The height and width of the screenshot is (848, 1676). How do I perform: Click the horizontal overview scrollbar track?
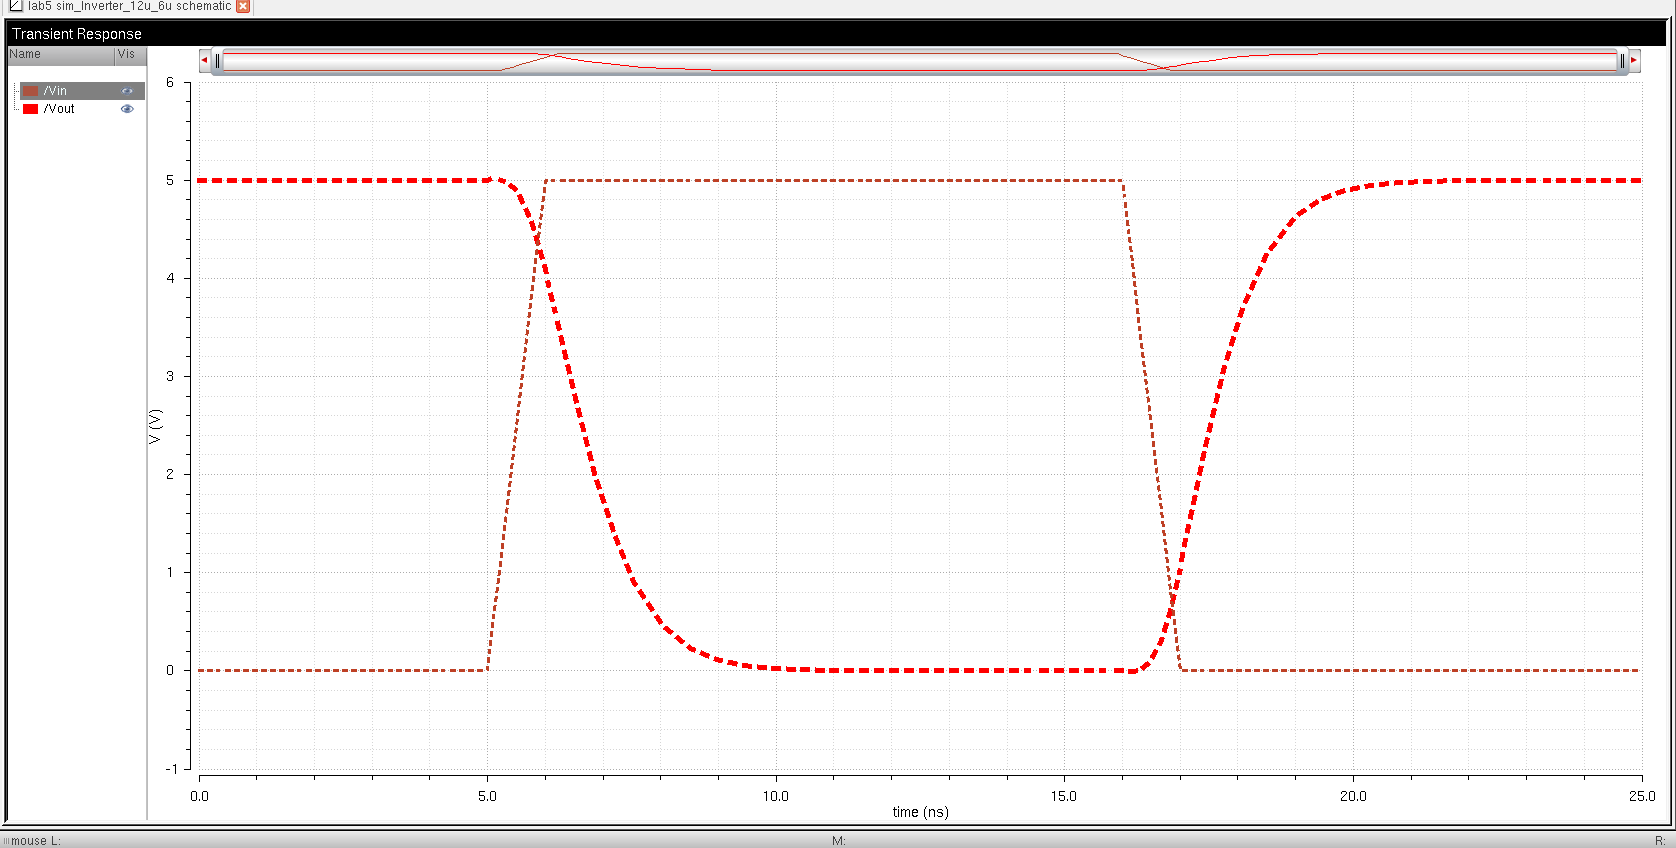919,61
